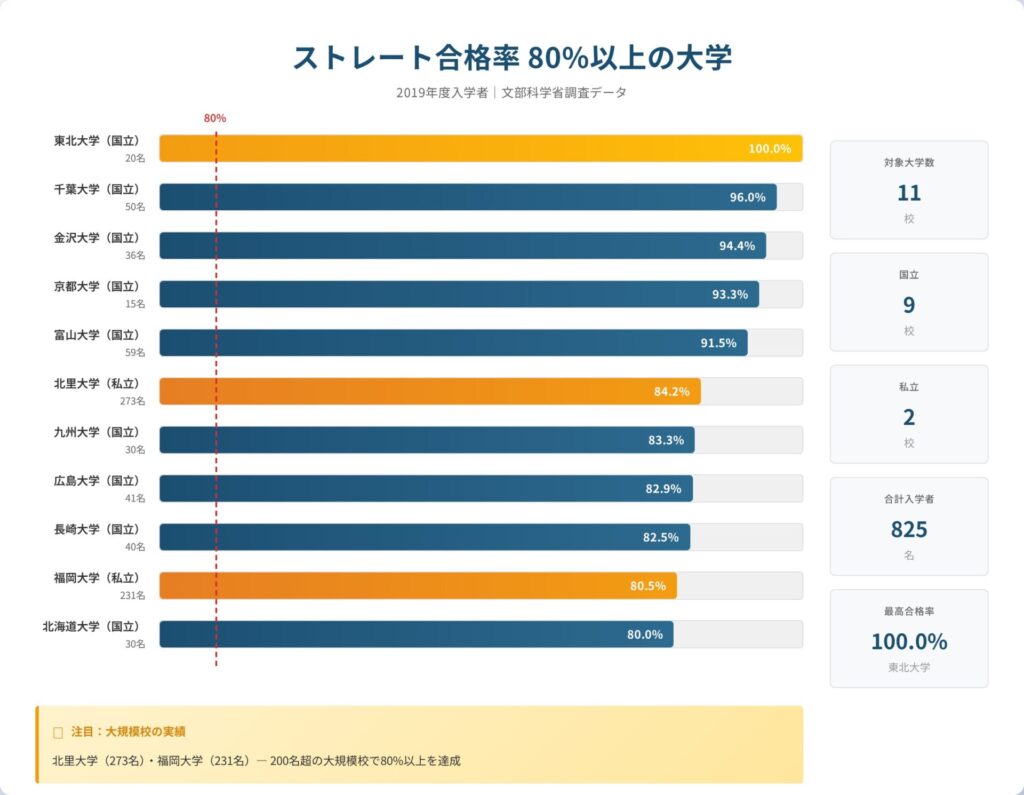Click the 合計入学者 825名 card
Viewport: 1024px width, 795px height.
909,526
